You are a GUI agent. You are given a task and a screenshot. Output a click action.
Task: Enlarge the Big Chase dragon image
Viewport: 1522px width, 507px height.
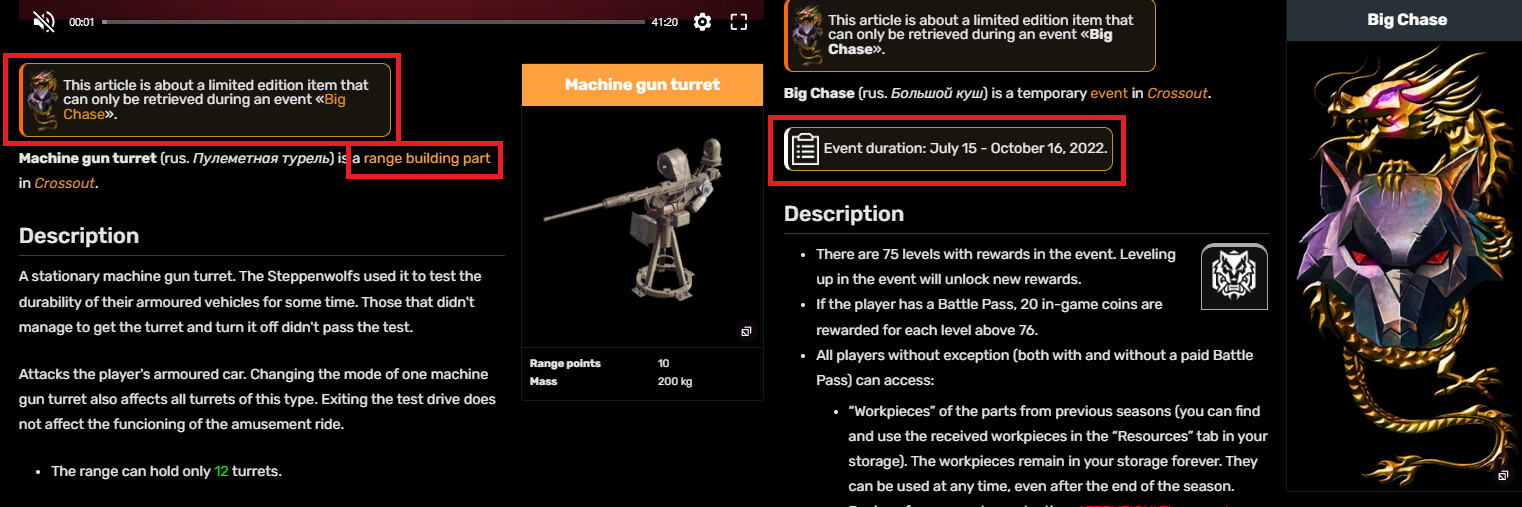[x=1502, y=476]
